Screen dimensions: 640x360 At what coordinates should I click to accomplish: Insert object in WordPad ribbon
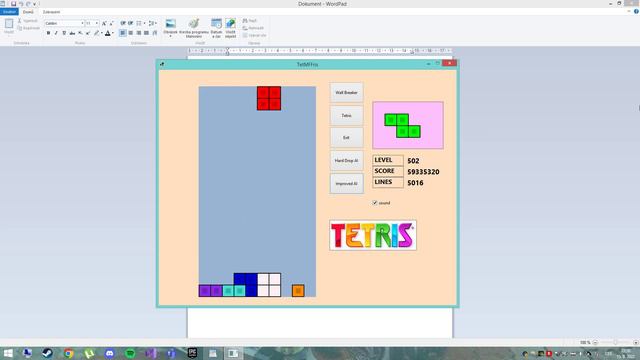[x=231, y=27]
